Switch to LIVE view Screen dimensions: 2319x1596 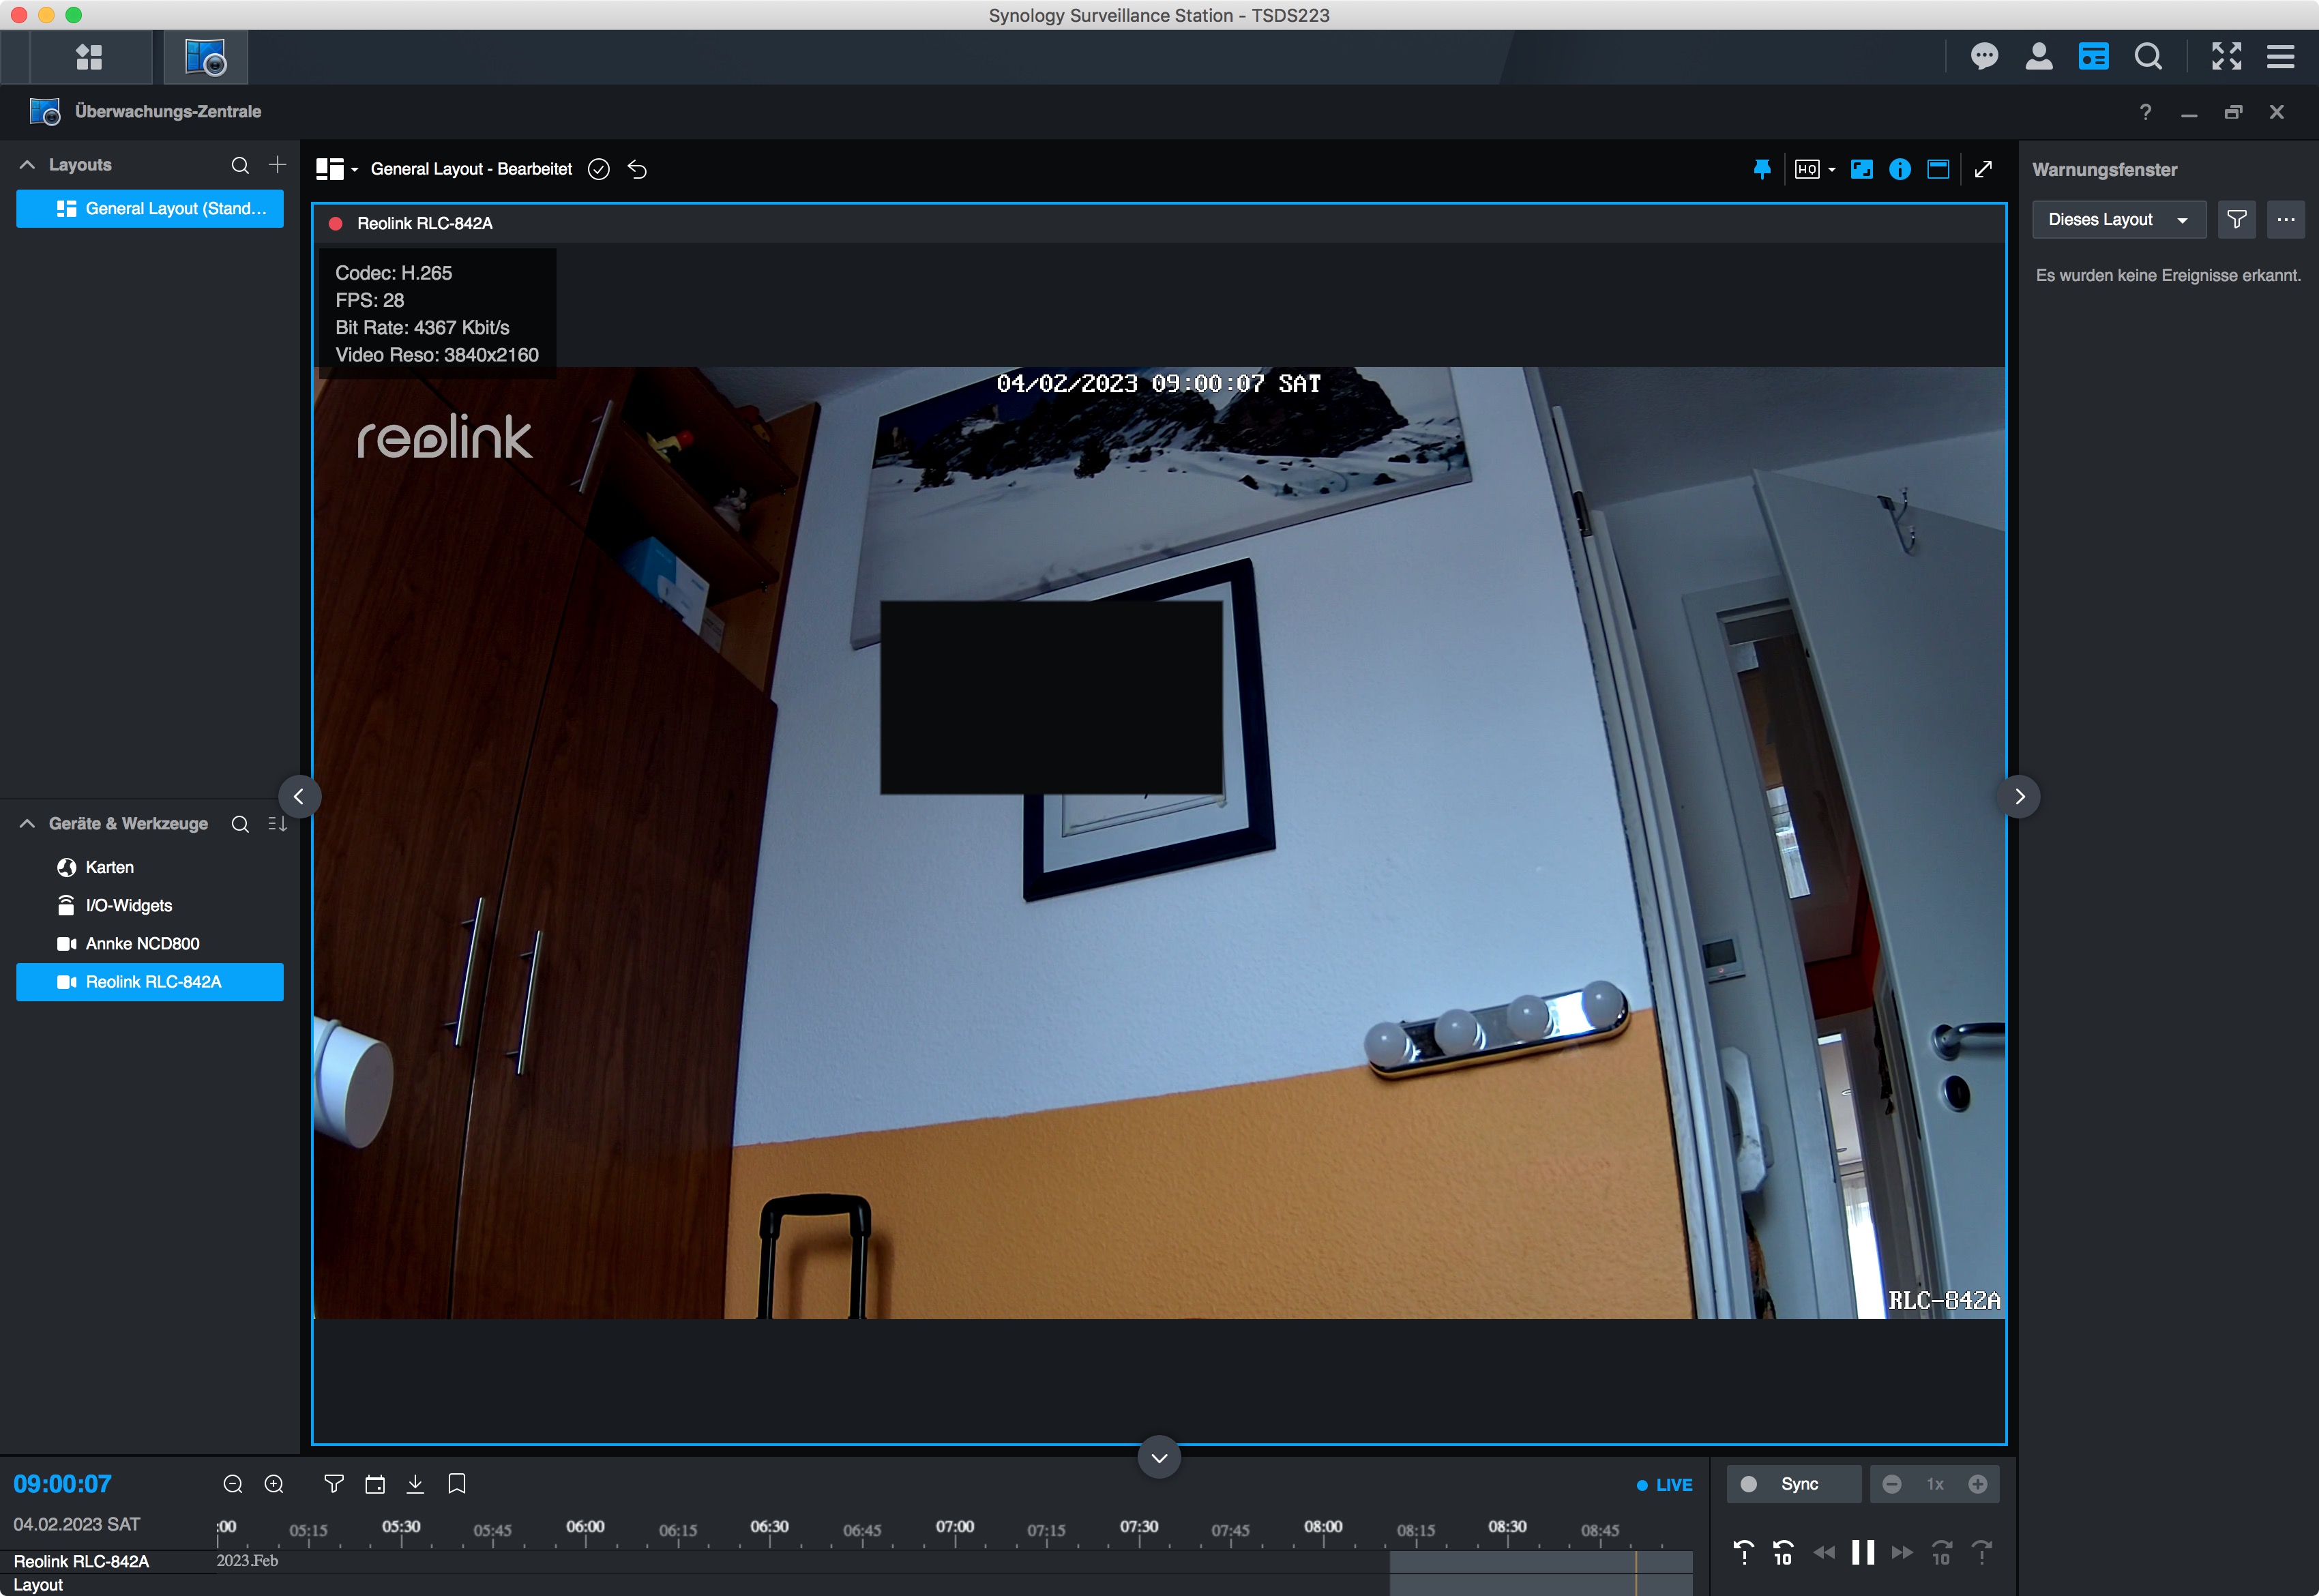1665,1485
